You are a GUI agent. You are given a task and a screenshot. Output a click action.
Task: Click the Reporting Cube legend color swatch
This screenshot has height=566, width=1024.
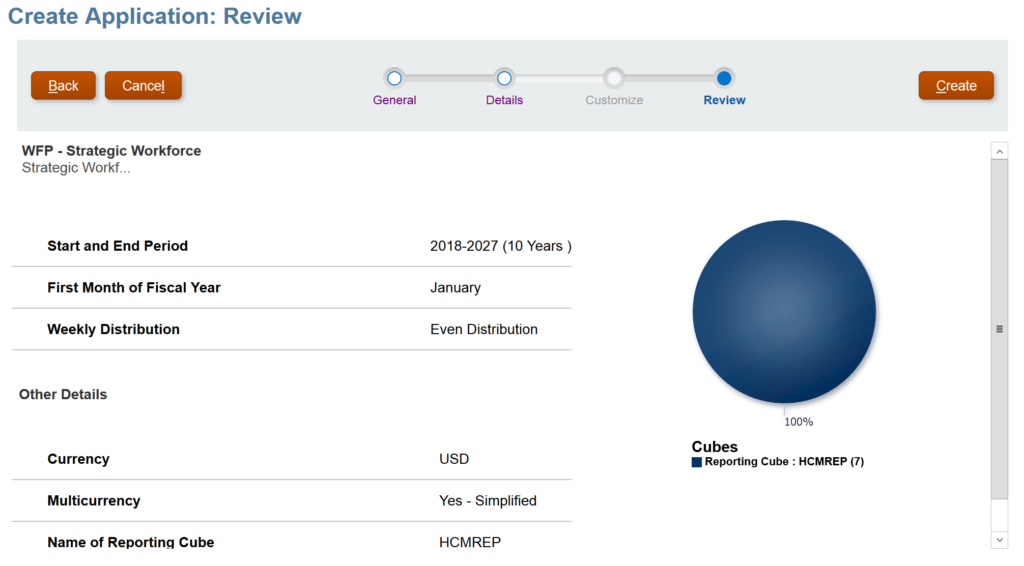tap(697, 462)
